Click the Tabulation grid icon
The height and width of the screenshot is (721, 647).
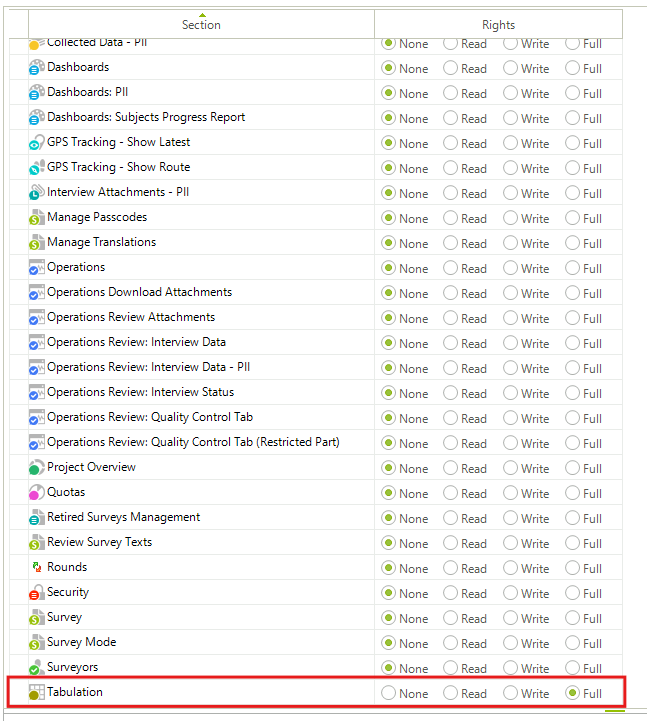36,692
